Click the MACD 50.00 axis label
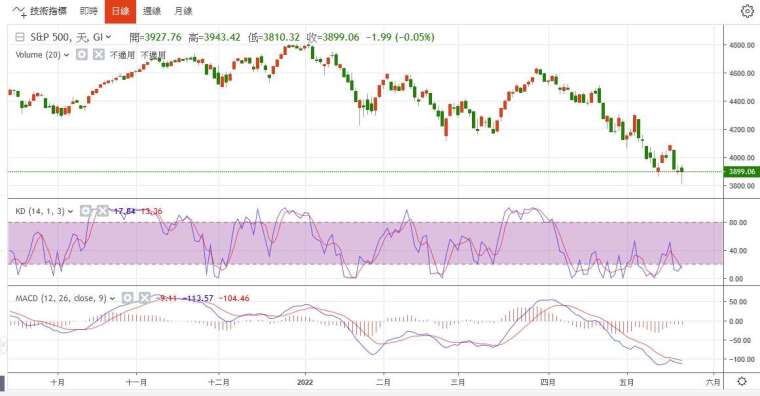Viewport: 760px width, 396px height. click(x=738, y=301)
